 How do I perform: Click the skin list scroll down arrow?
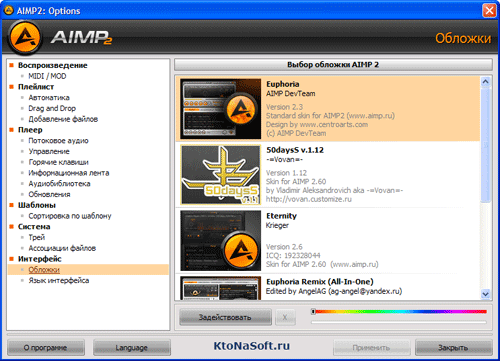tap(485, 294)
